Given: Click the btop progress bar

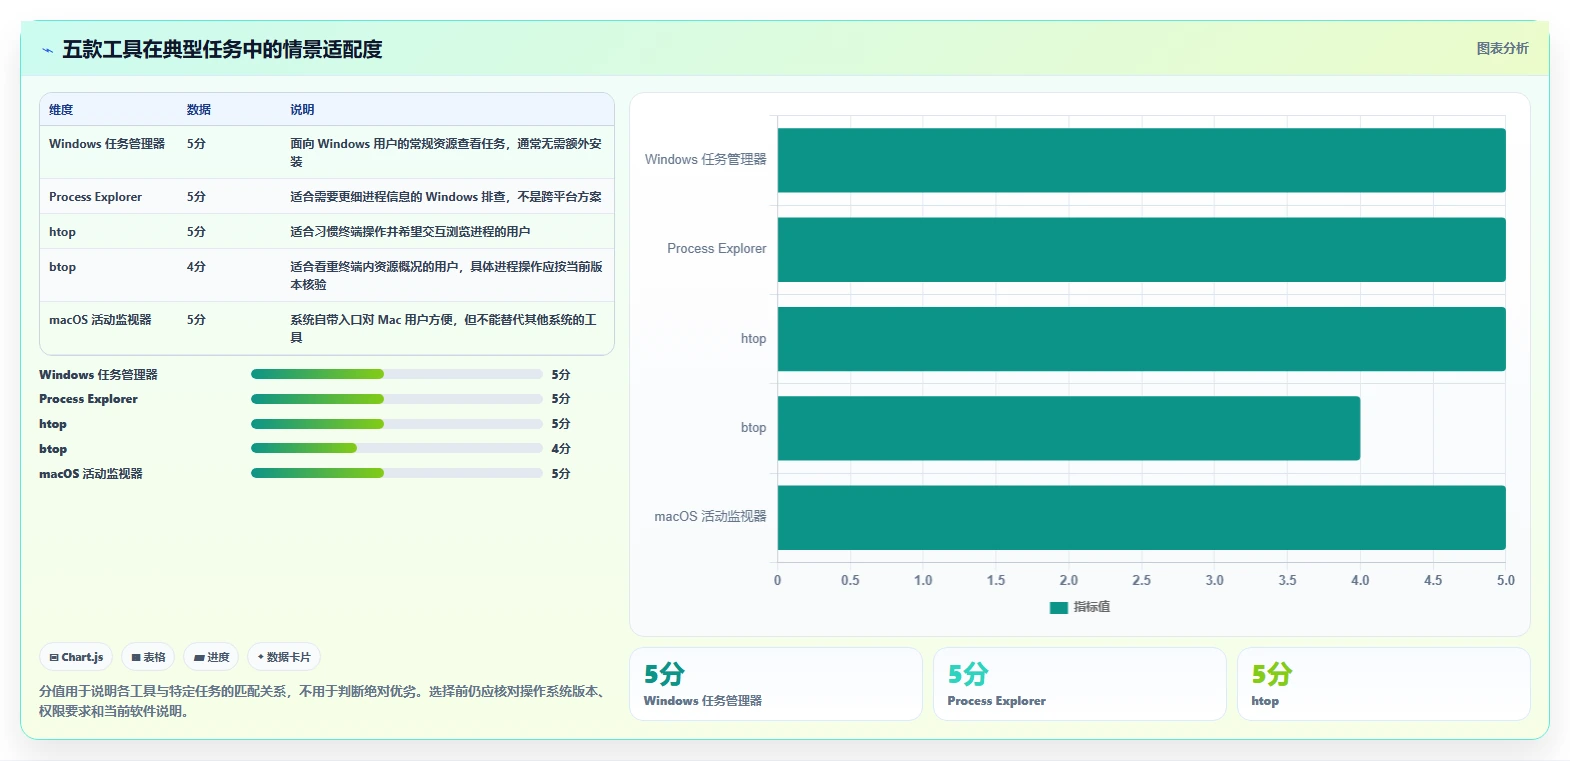Looking at the screenshot, I should pyautogui.click(x=397, y=448).
